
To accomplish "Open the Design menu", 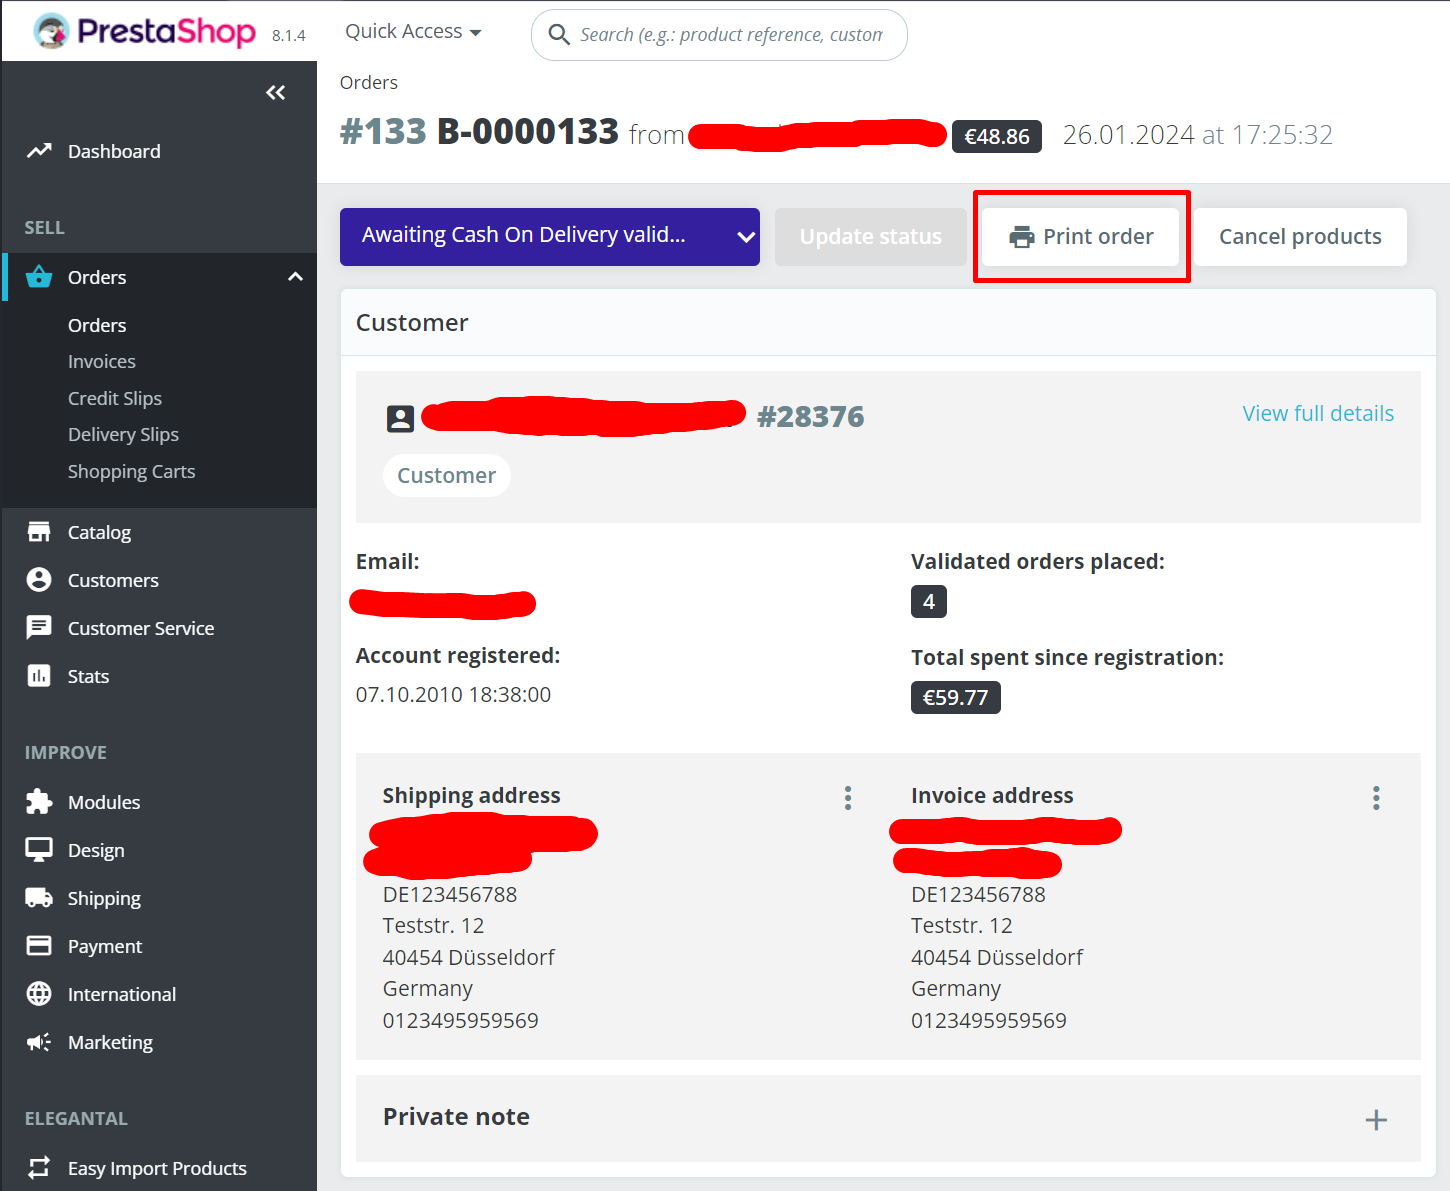I will 96,850.
